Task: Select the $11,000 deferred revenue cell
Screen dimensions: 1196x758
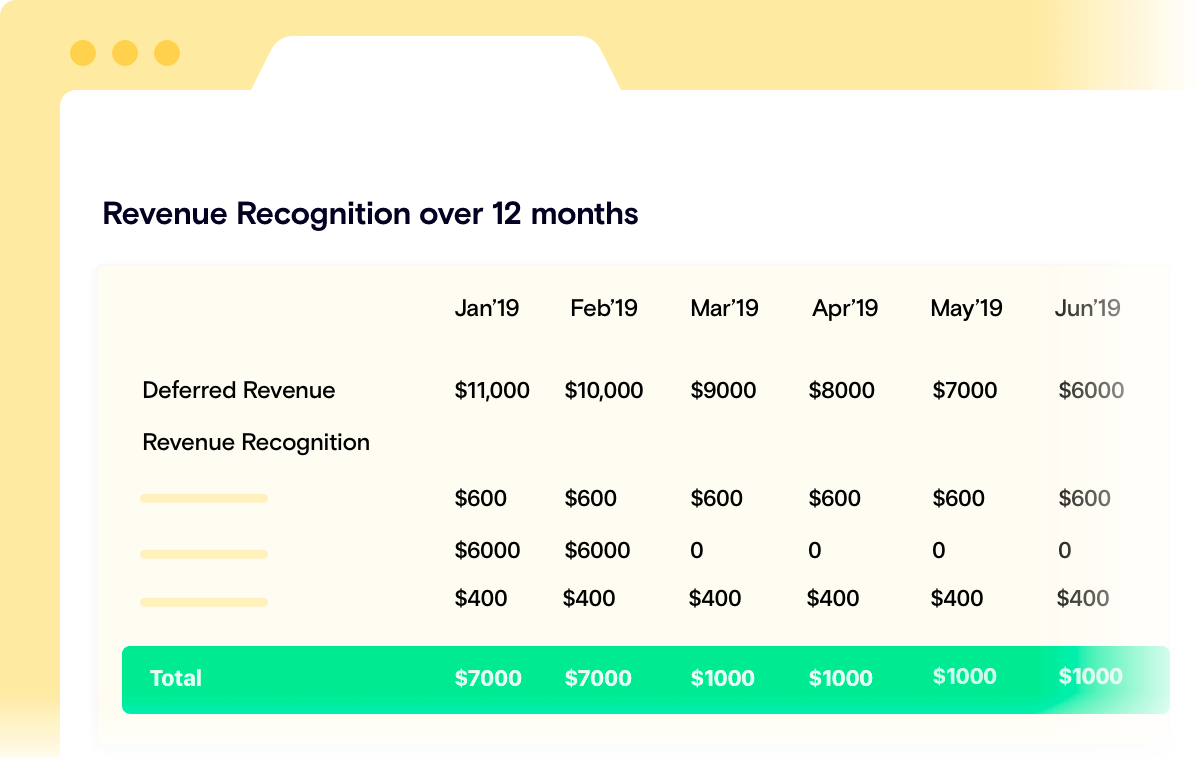Action: [x=492, y=390]
